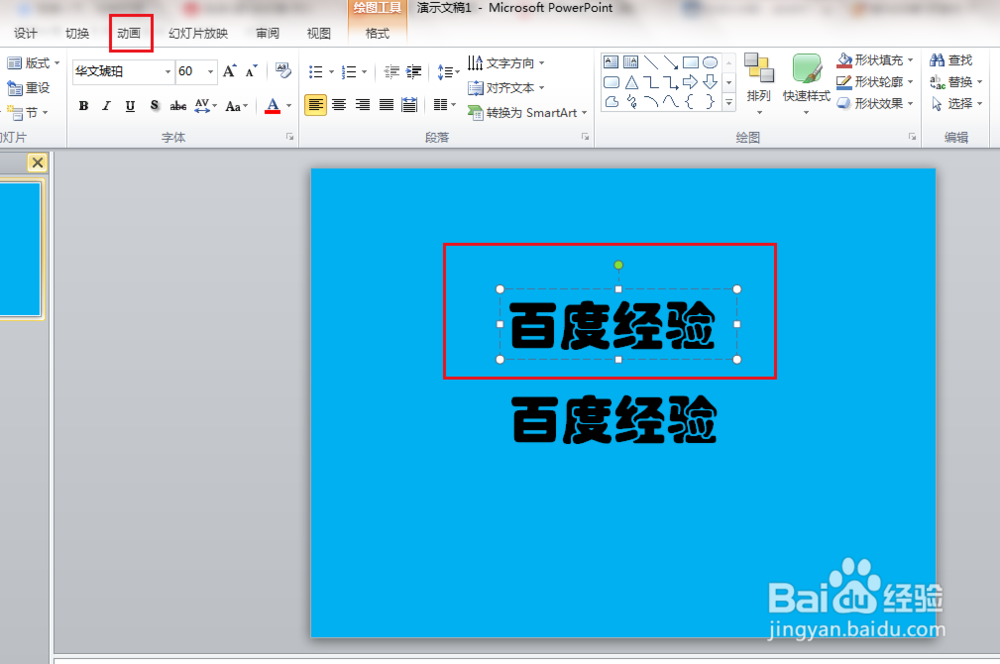
Task: Open 形状效果 shape effects
Action: point(875,103)
